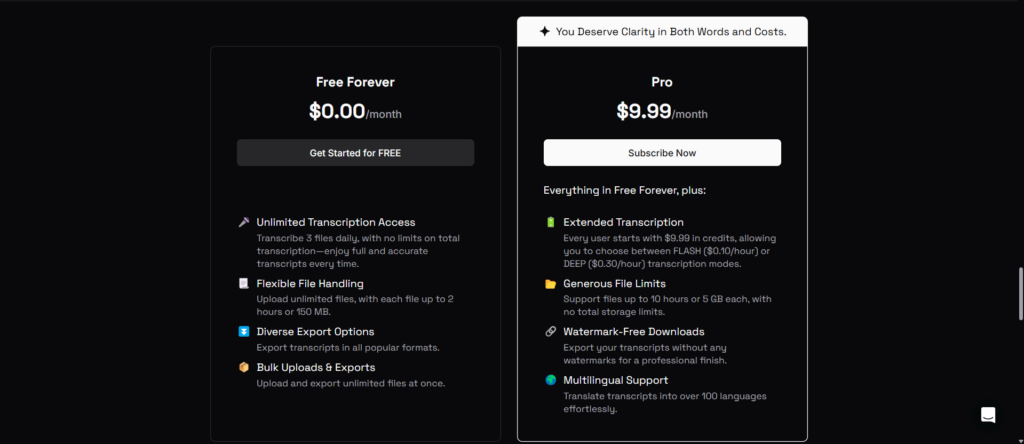
Task: Click the $0.00 price text
Action: coord(337,112)
